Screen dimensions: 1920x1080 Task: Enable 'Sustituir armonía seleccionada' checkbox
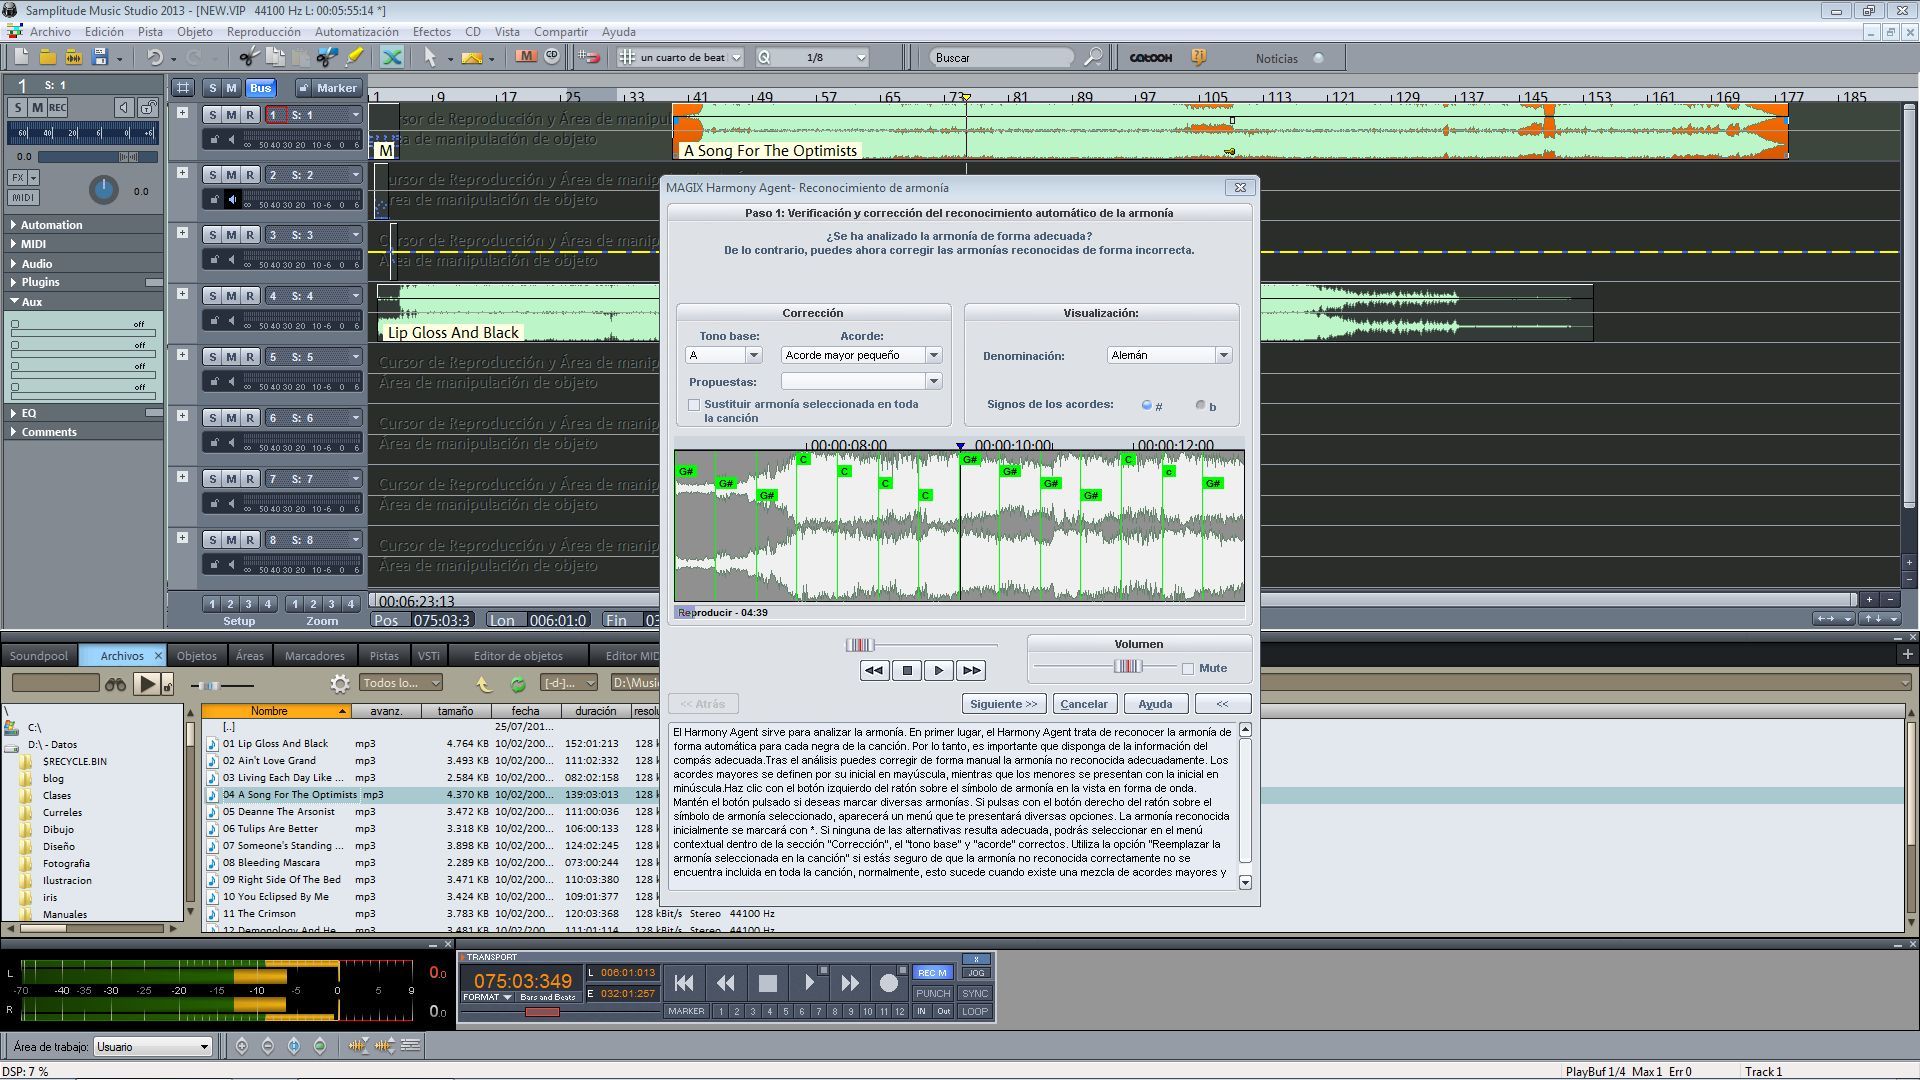click(x=694, y=405)
